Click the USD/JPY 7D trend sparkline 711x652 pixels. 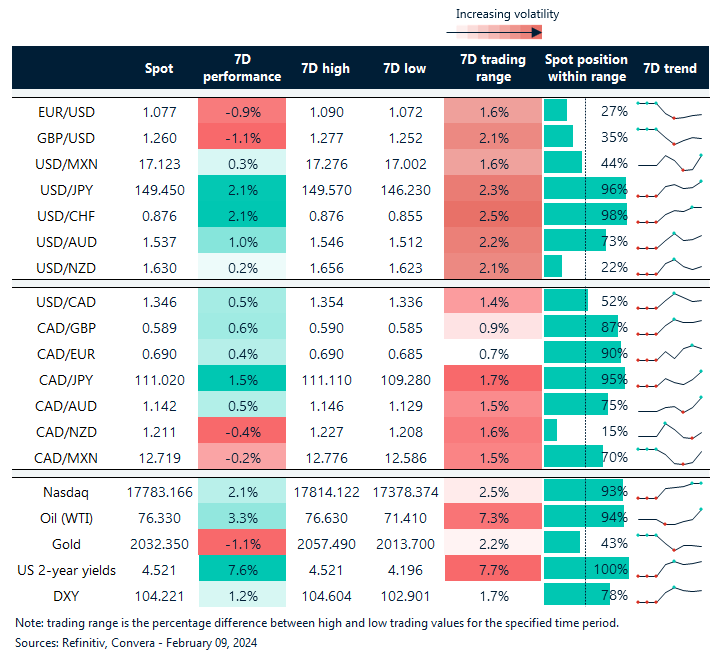(x=669, y=187)
